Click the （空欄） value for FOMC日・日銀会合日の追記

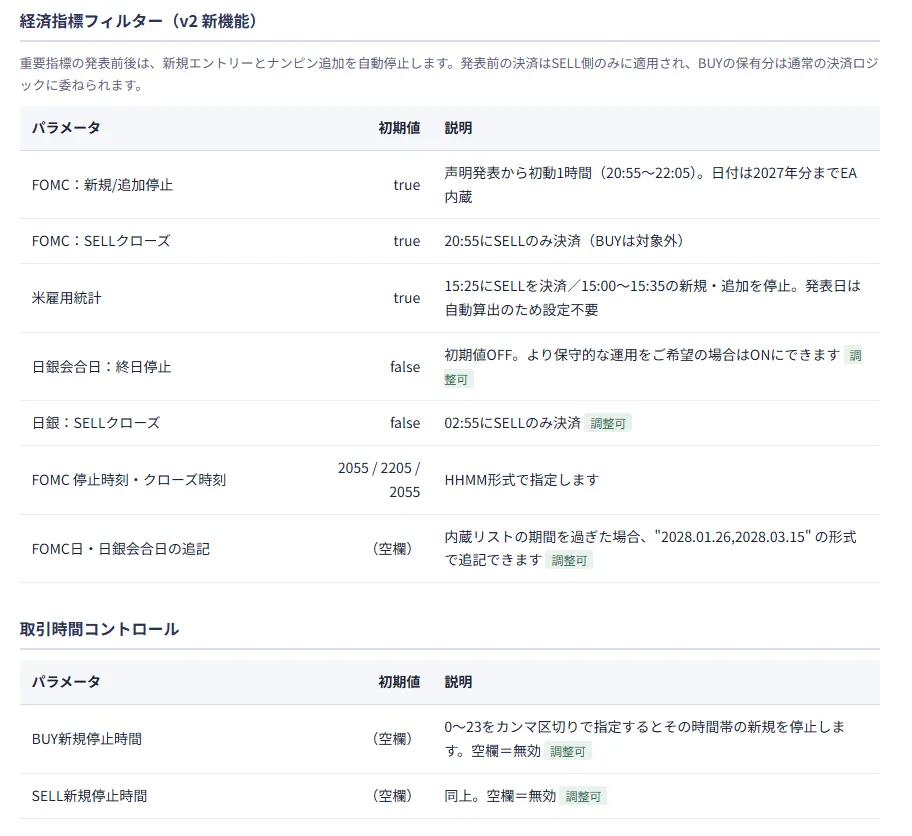tap(393, 549)
